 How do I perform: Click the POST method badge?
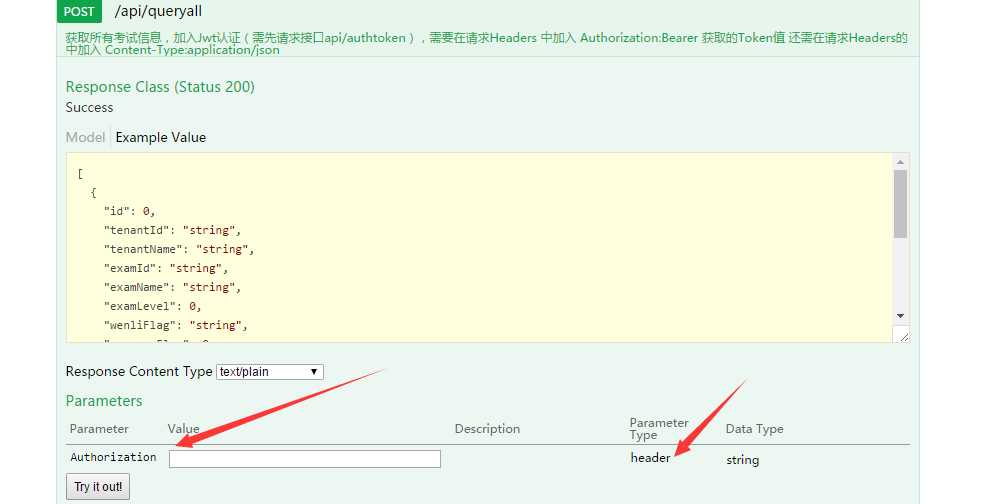(x=79, y=11)
